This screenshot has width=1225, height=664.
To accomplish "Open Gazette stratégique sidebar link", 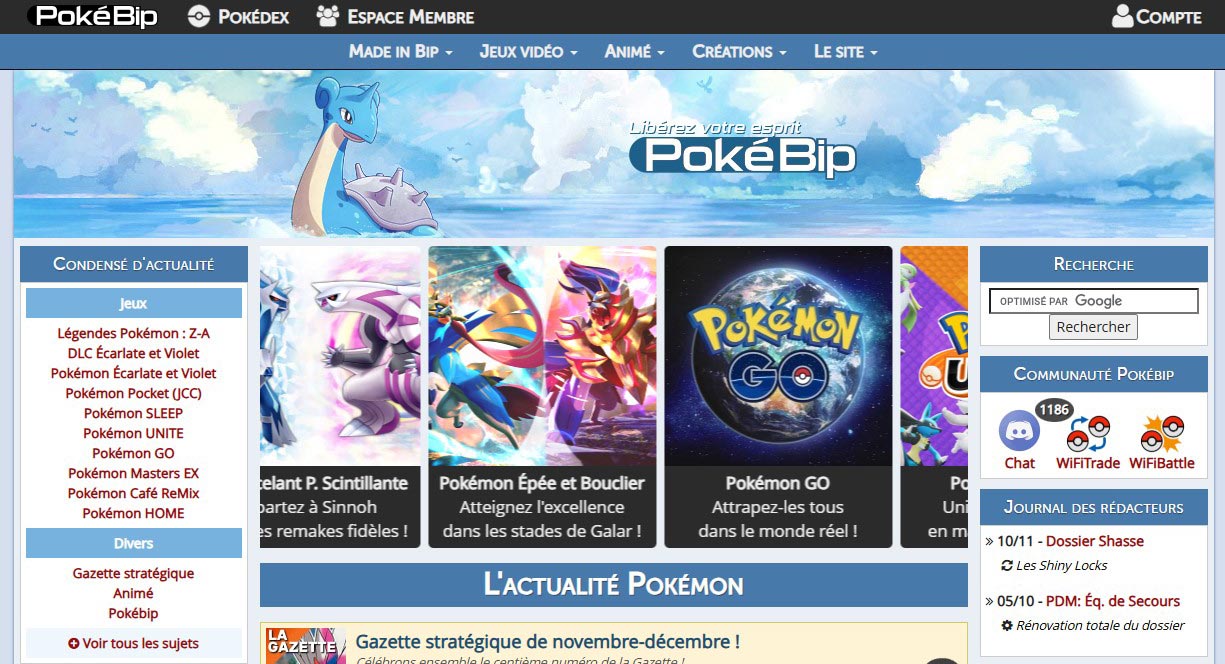I will 133,573.
